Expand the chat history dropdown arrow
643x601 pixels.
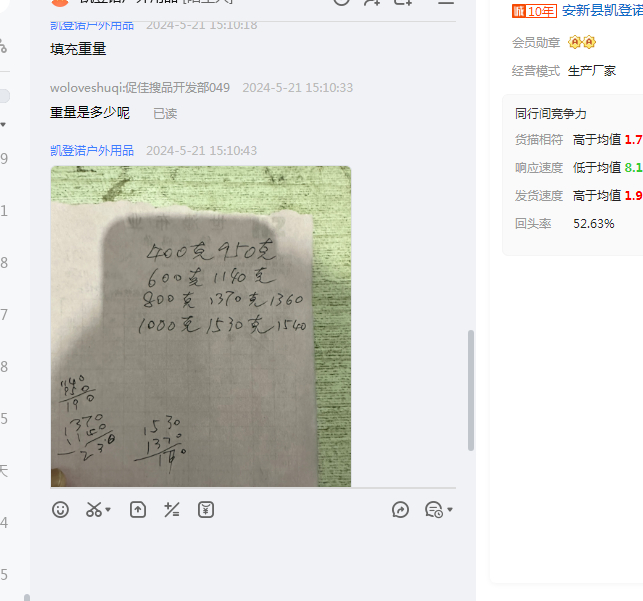click(x=450, y=510)
